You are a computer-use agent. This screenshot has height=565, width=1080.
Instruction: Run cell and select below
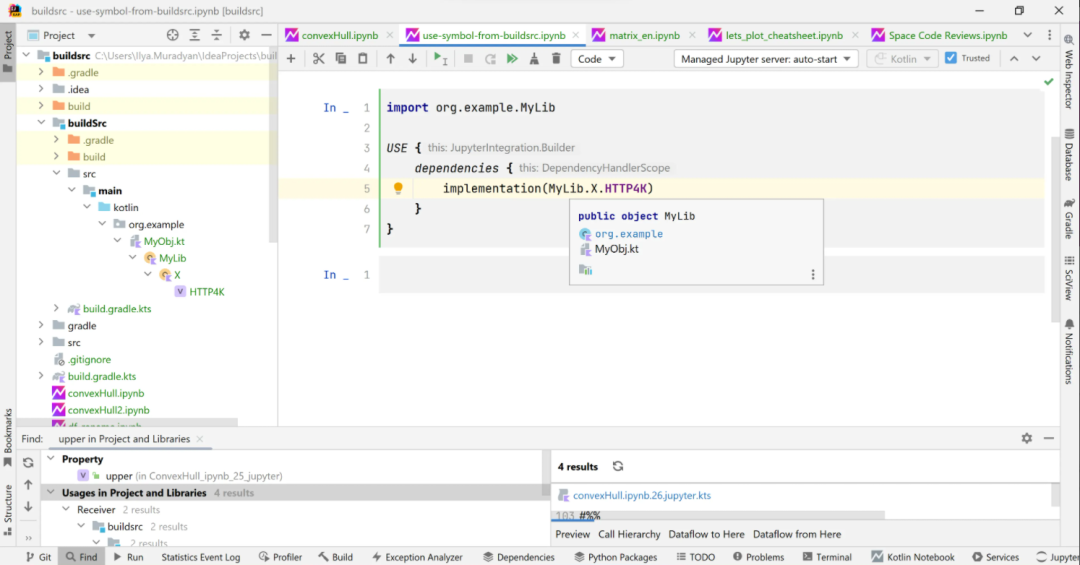click(x=441, y=59)
